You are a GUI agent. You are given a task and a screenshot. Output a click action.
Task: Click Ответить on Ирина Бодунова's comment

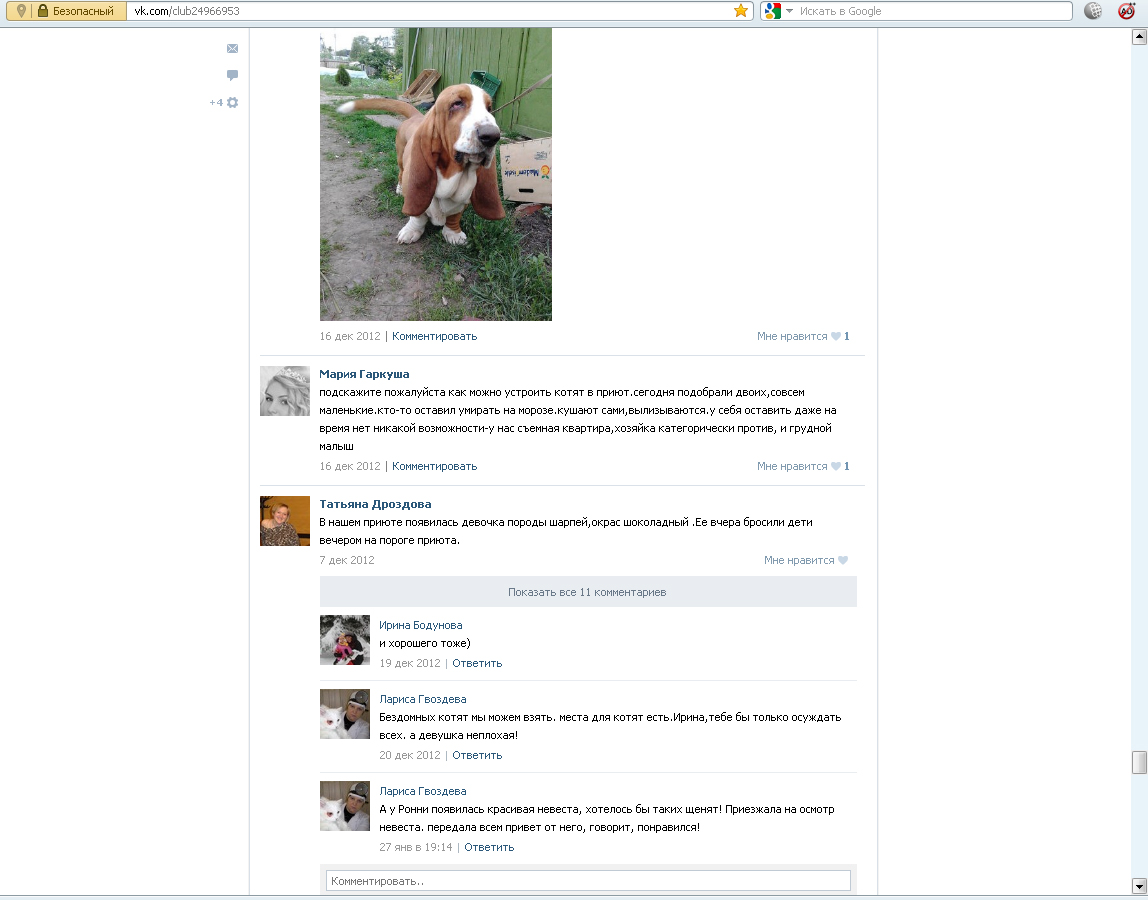click(x=477, y=663)
